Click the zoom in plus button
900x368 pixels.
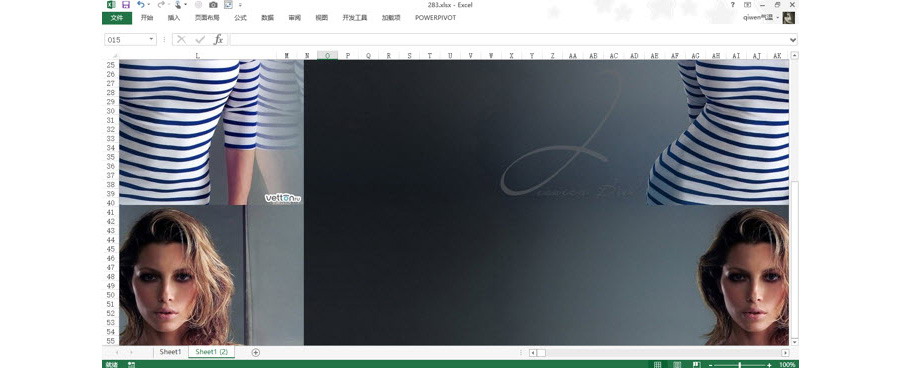tap(769, 365)
